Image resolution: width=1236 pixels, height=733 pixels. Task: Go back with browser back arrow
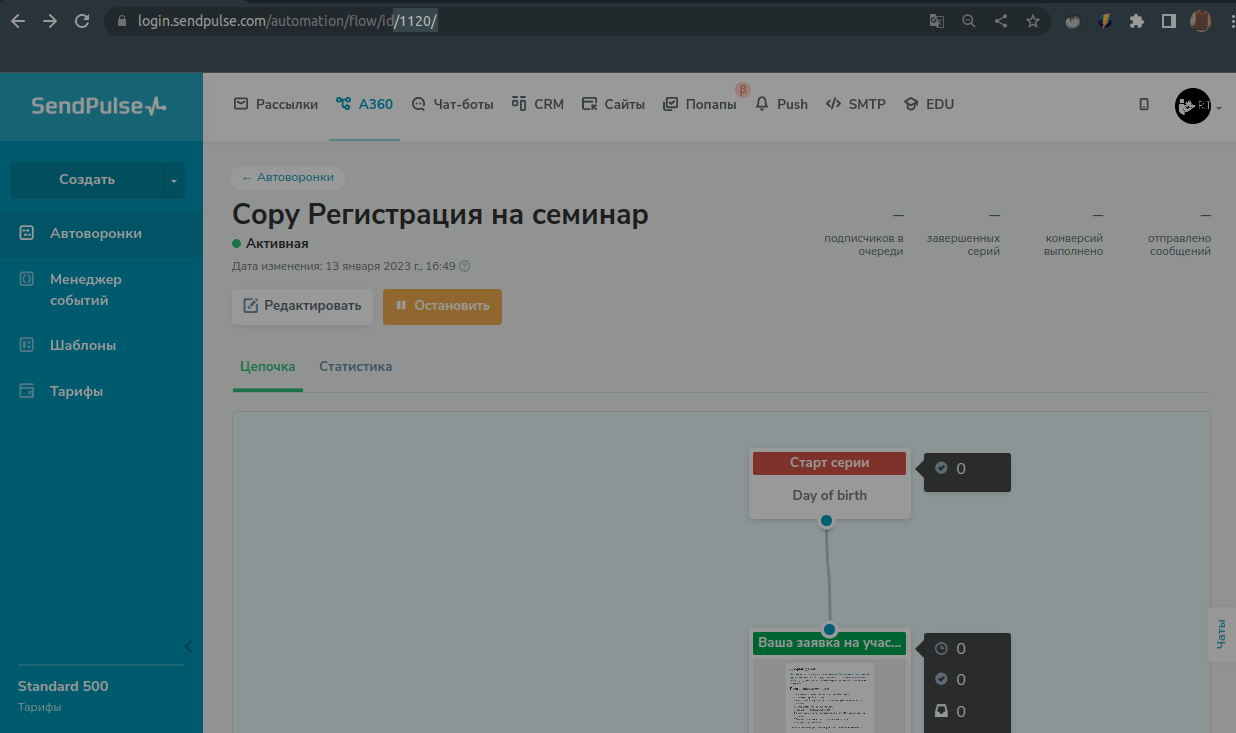[x=18, y=21]
